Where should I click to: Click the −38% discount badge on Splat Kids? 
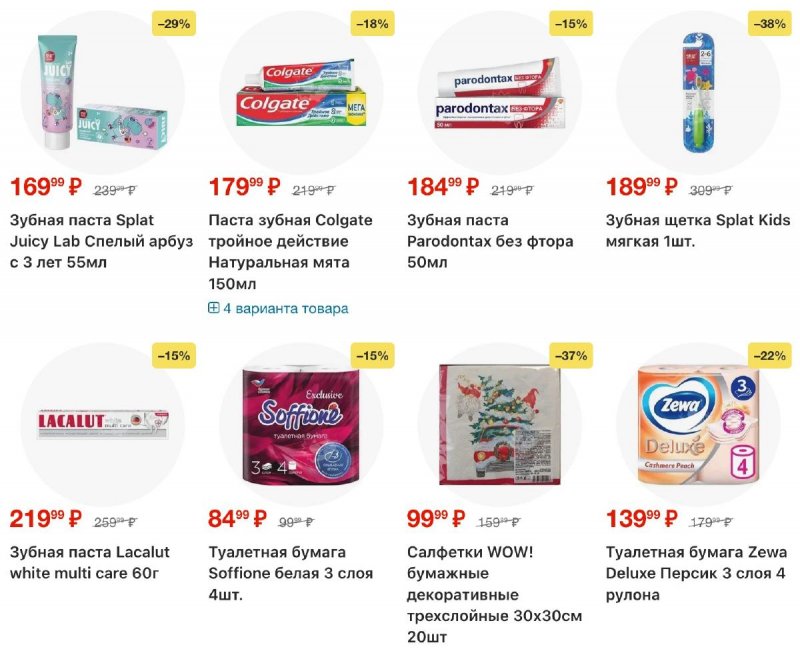pyautogui.click(x=769, y=24)
